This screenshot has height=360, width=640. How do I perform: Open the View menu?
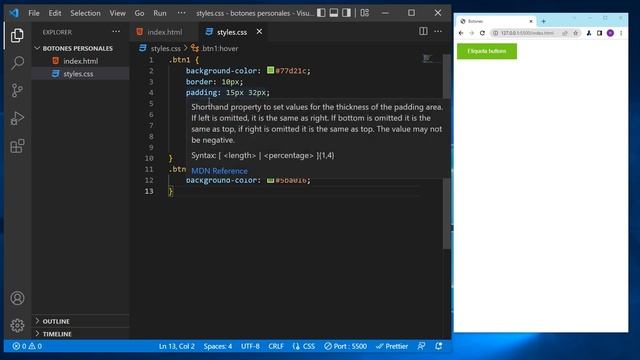[118, 13]
